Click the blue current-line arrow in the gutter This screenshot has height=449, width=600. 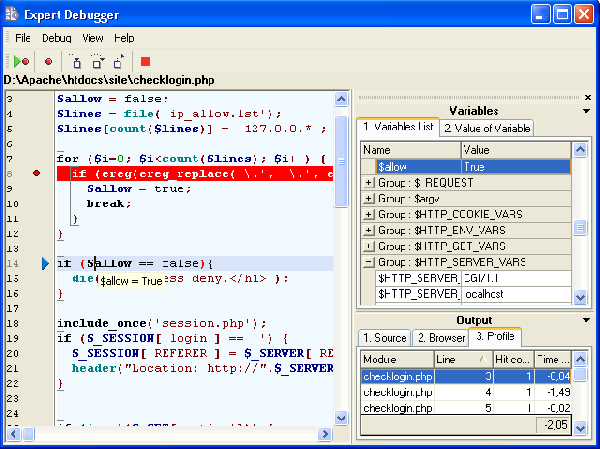45,264
